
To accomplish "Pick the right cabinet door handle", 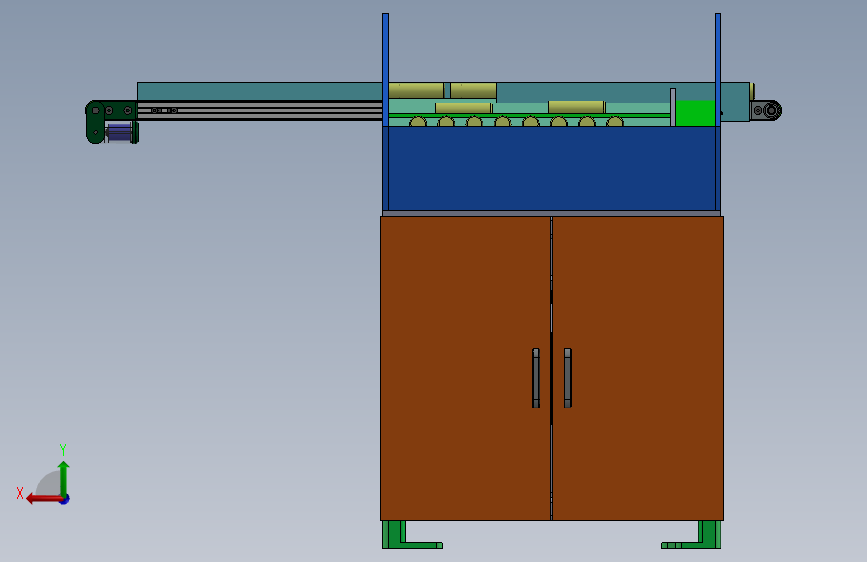I will coord(568,378).
